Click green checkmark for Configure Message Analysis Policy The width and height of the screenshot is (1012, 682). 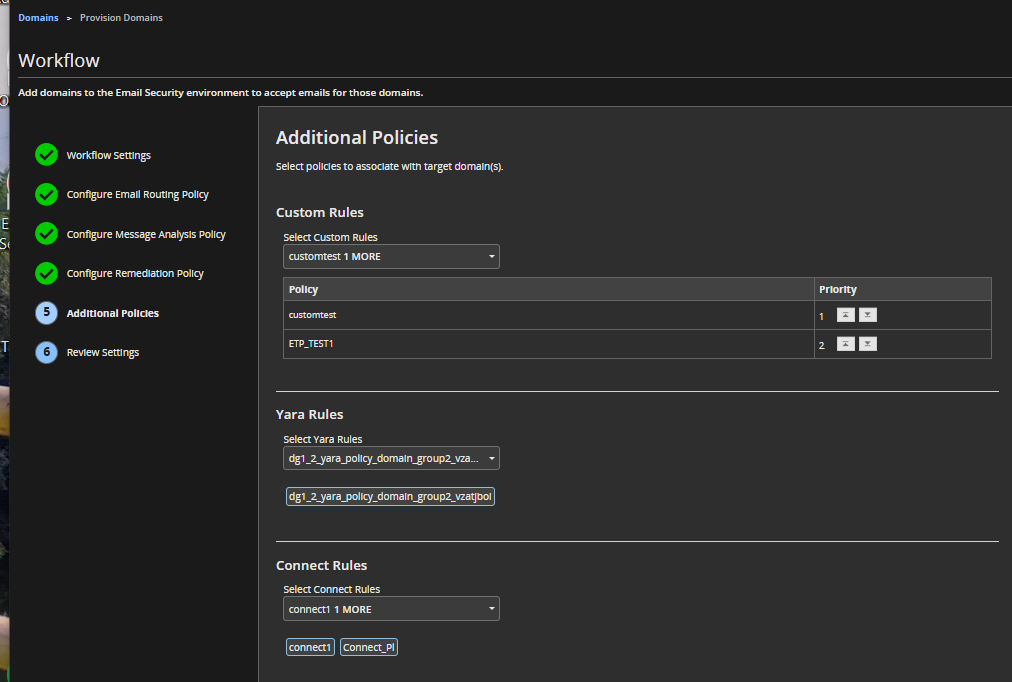(46, 234)
